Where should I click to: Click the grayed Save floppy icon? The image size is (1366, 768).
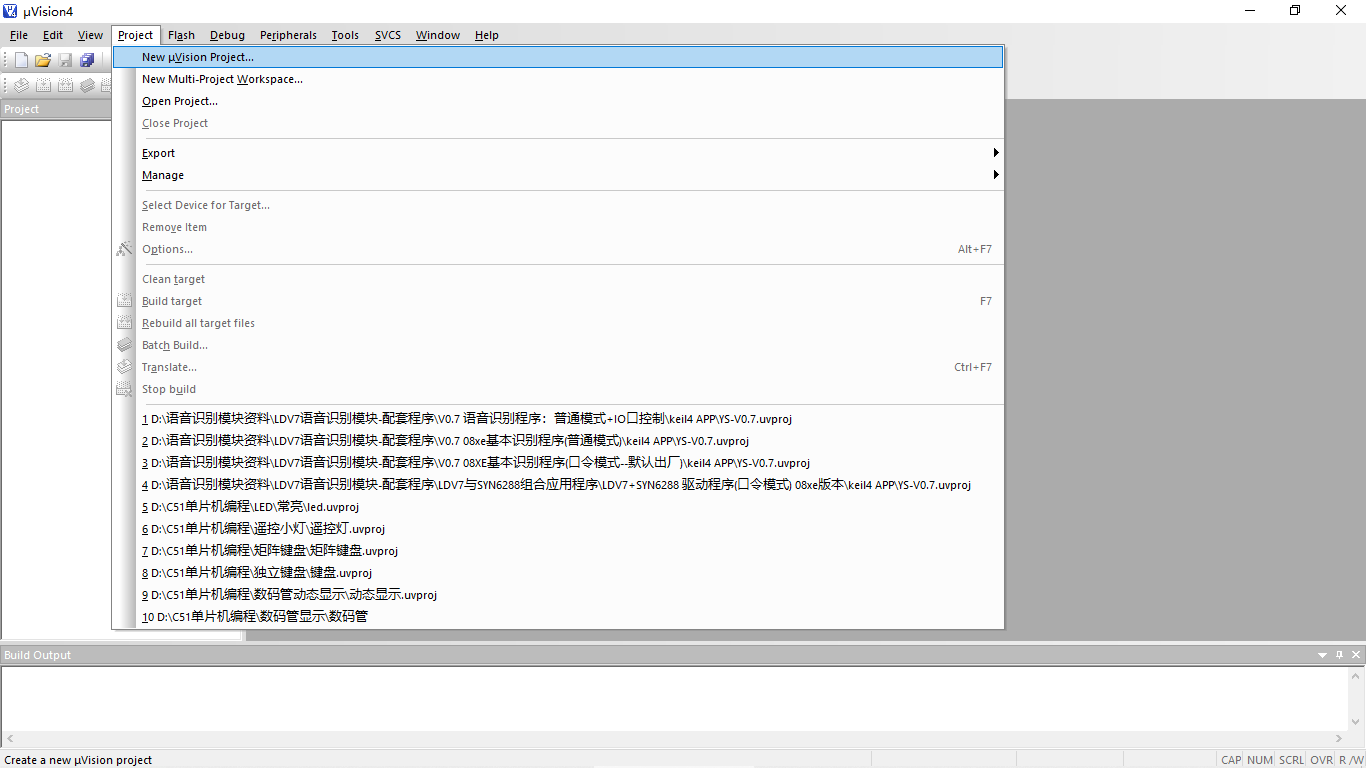click(x=65, y=60)
